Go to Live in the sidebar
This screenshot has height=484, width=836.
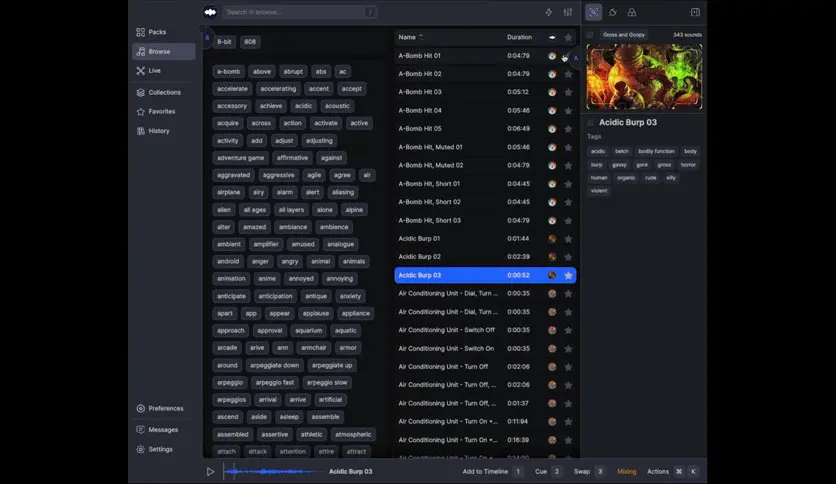pyautogui.click(x=164, y=71)
